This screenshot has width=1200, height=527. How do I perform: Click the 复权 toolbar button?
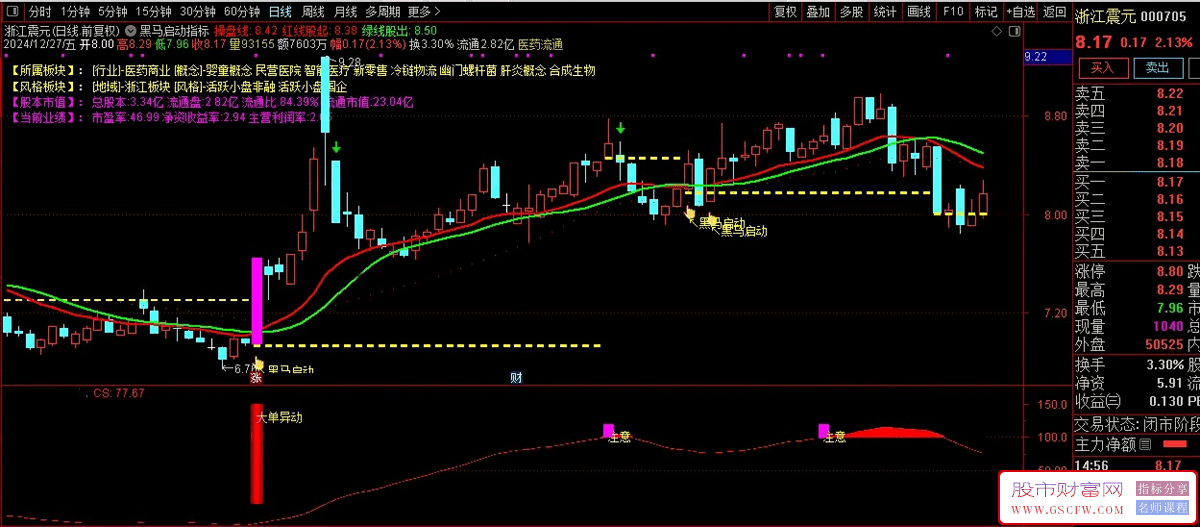786,12
